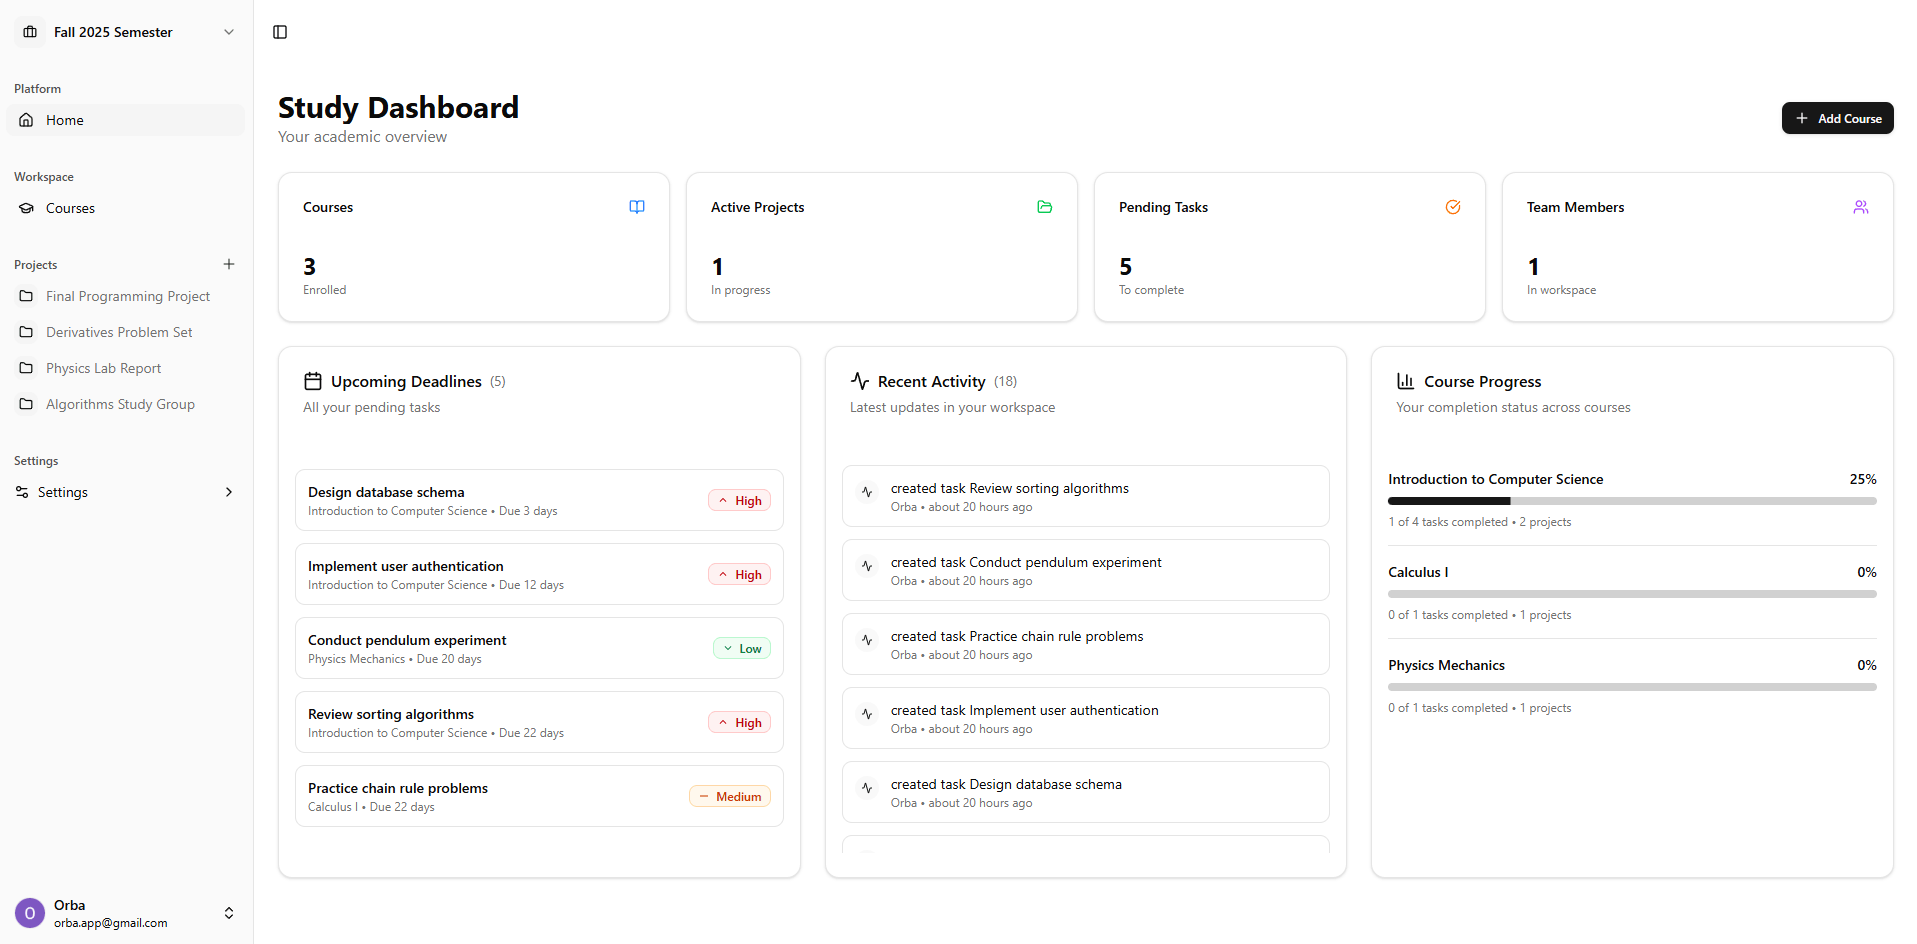
Task: Open the Orba account switcher chevron
Action: tap(229, 913)
